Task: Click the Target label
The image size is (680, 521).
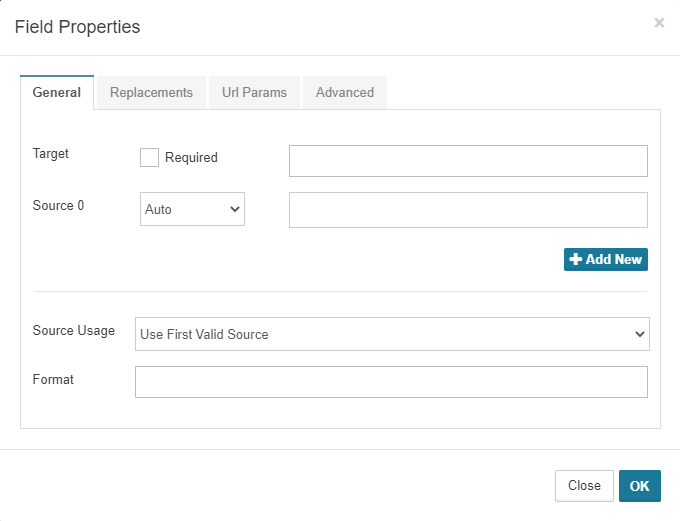Action: pyautogui.click(x=51, y=154)
